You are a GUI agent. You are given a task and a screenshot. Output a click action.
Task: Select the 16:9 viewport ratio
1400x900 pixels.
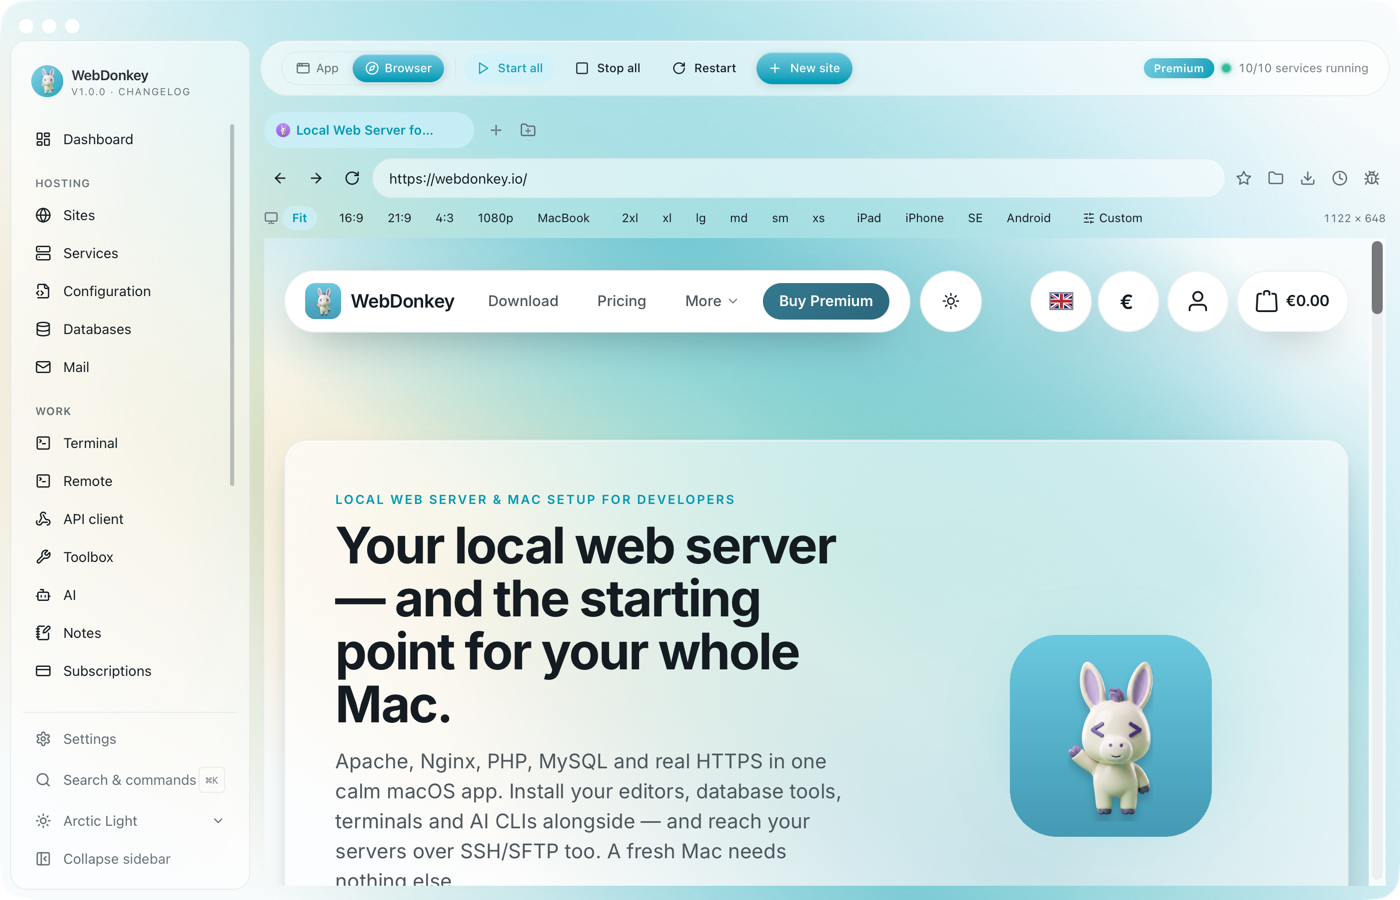pos(351,218)
